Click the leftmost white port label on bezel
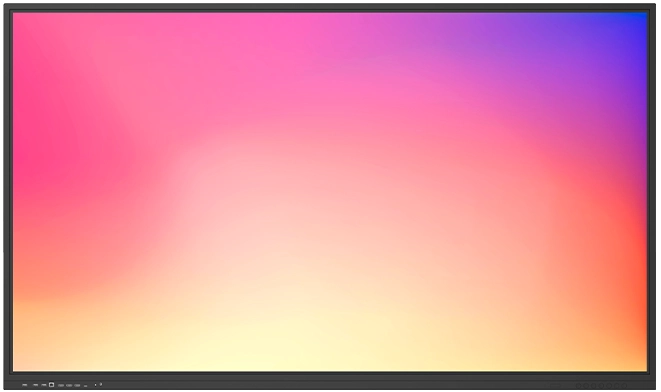This screenshot has width=661, height=392. [24, 385]
